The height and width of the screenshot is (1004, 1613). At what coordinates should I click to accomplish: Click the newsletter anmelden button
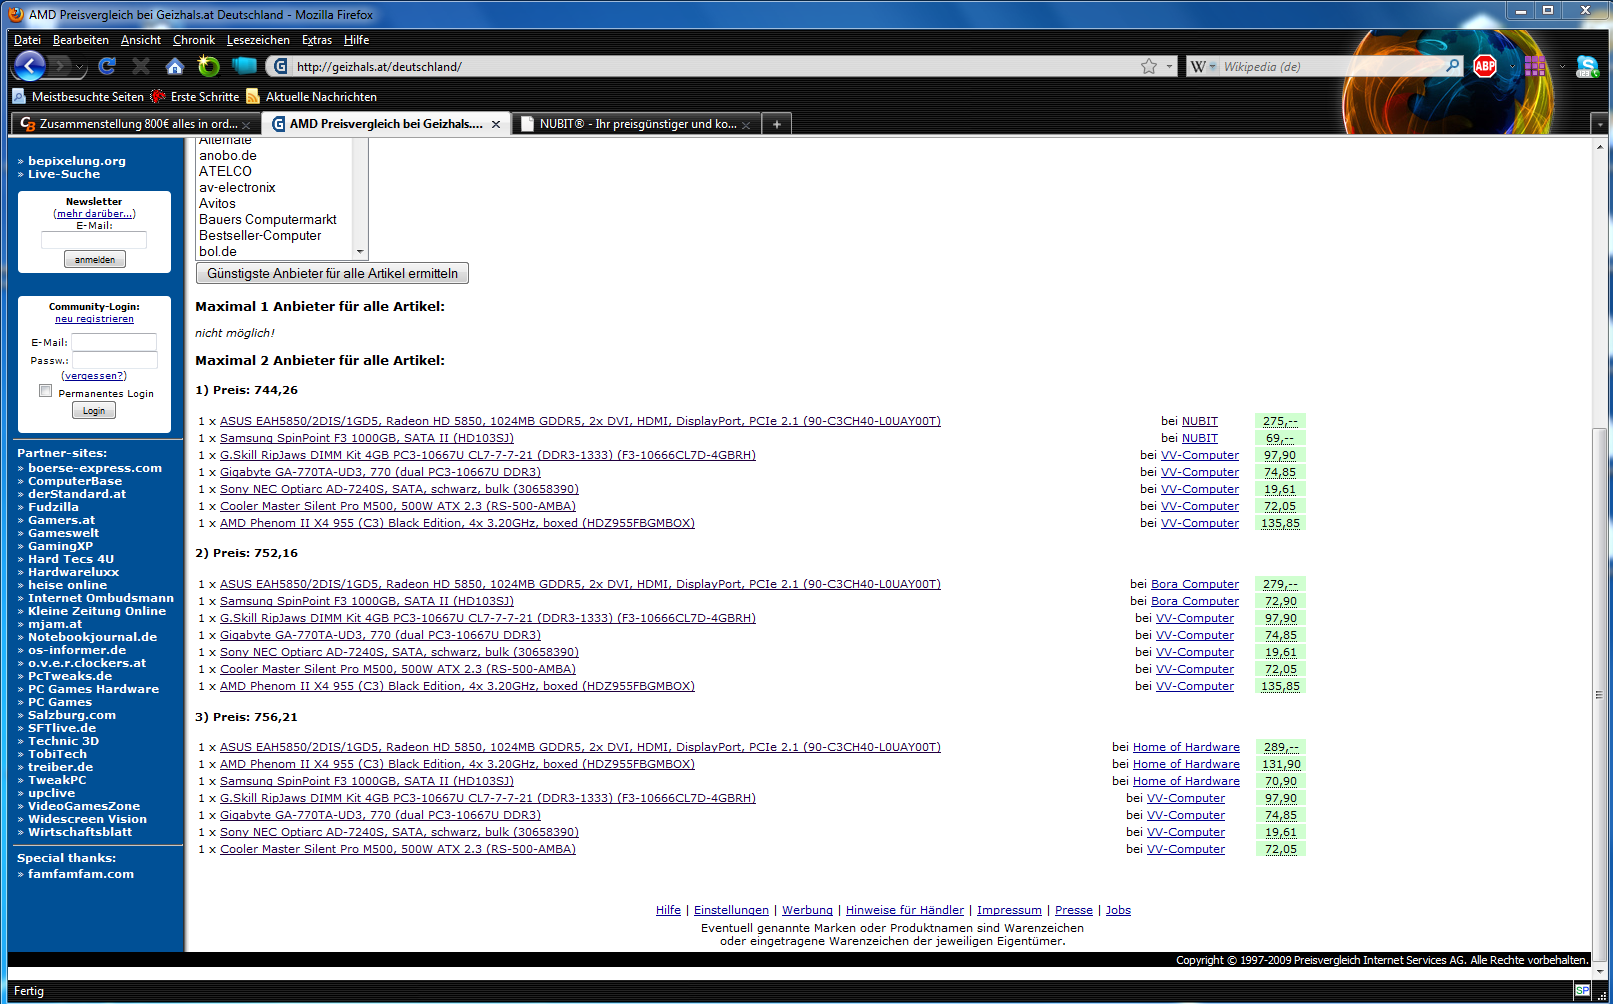pos(95,259)
